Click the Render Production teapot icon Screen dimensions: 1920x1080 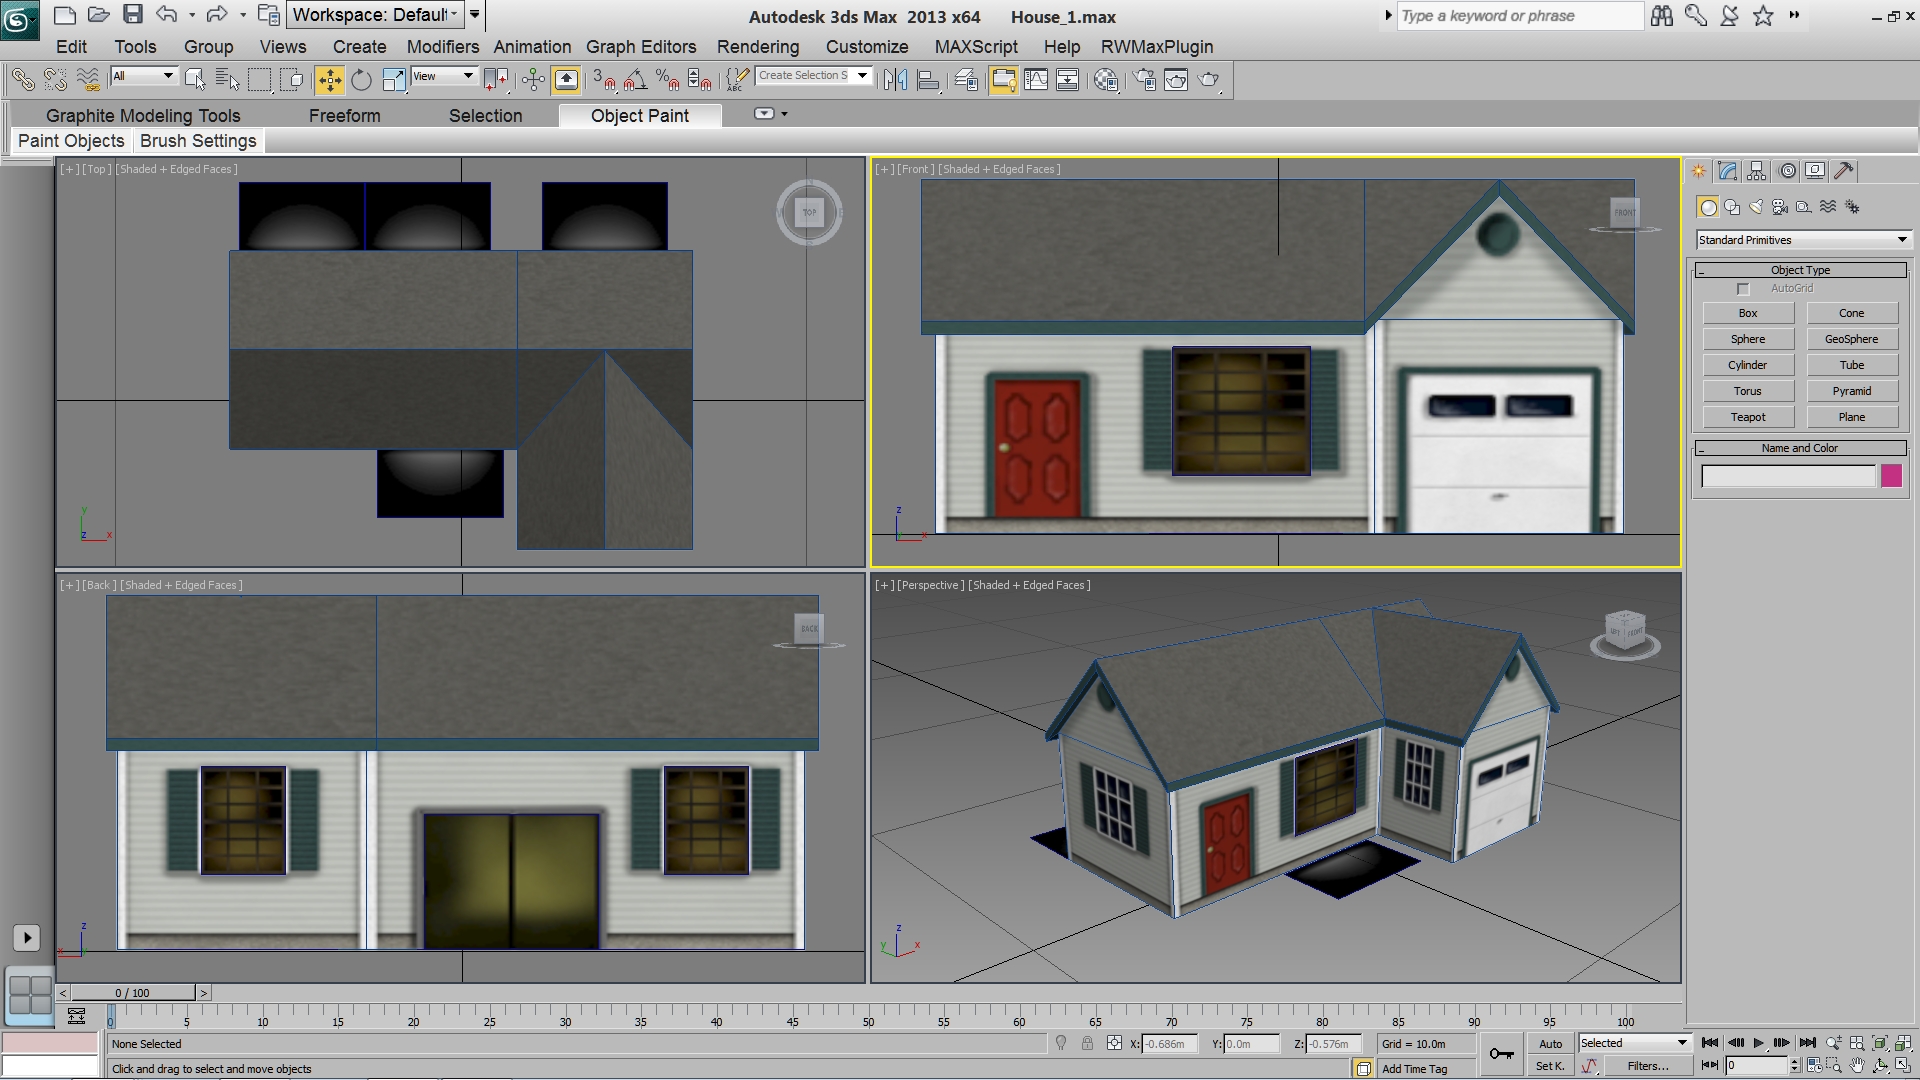[1209, 80]
